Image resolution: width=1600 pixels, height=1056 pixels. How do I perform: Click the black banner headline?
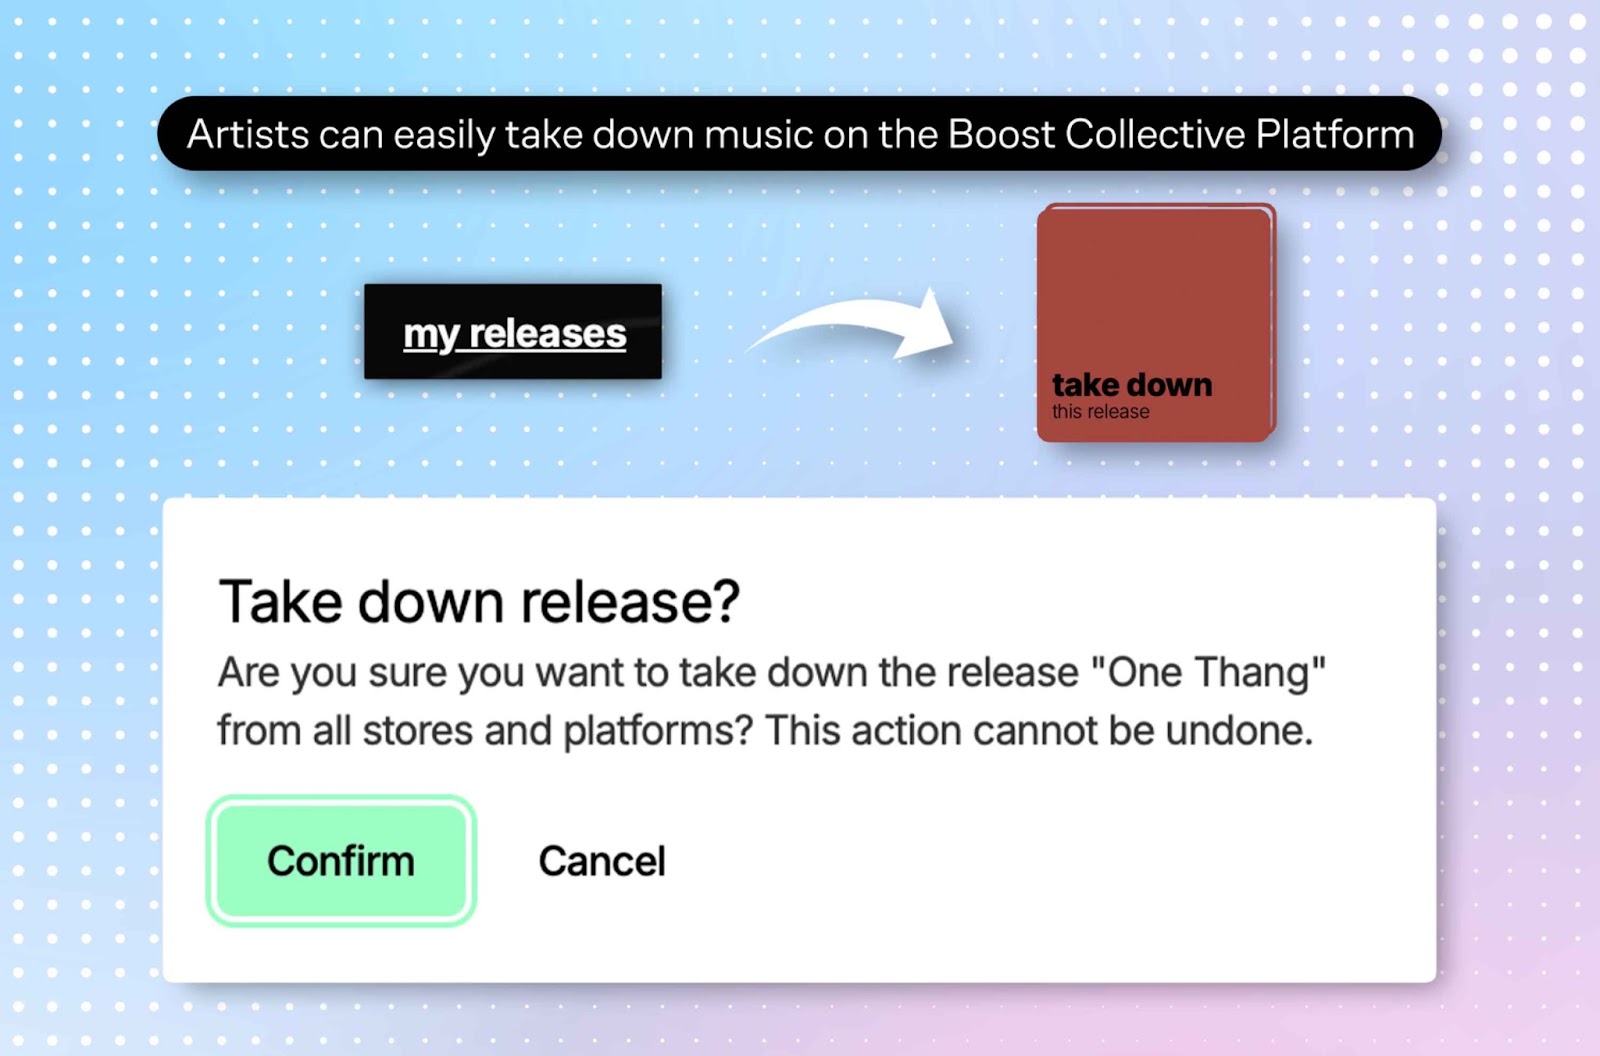(x=800, y=134)
